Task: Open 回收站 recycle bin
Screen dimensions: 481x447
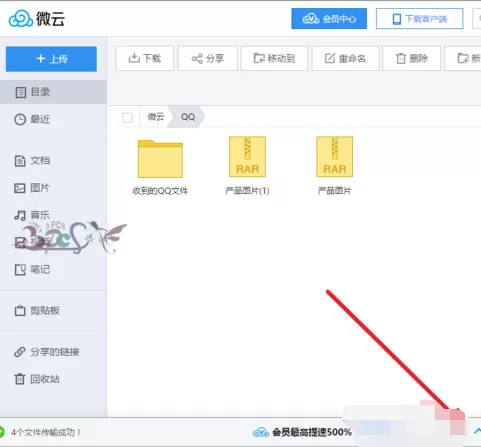Action: [x=53, y=379]
